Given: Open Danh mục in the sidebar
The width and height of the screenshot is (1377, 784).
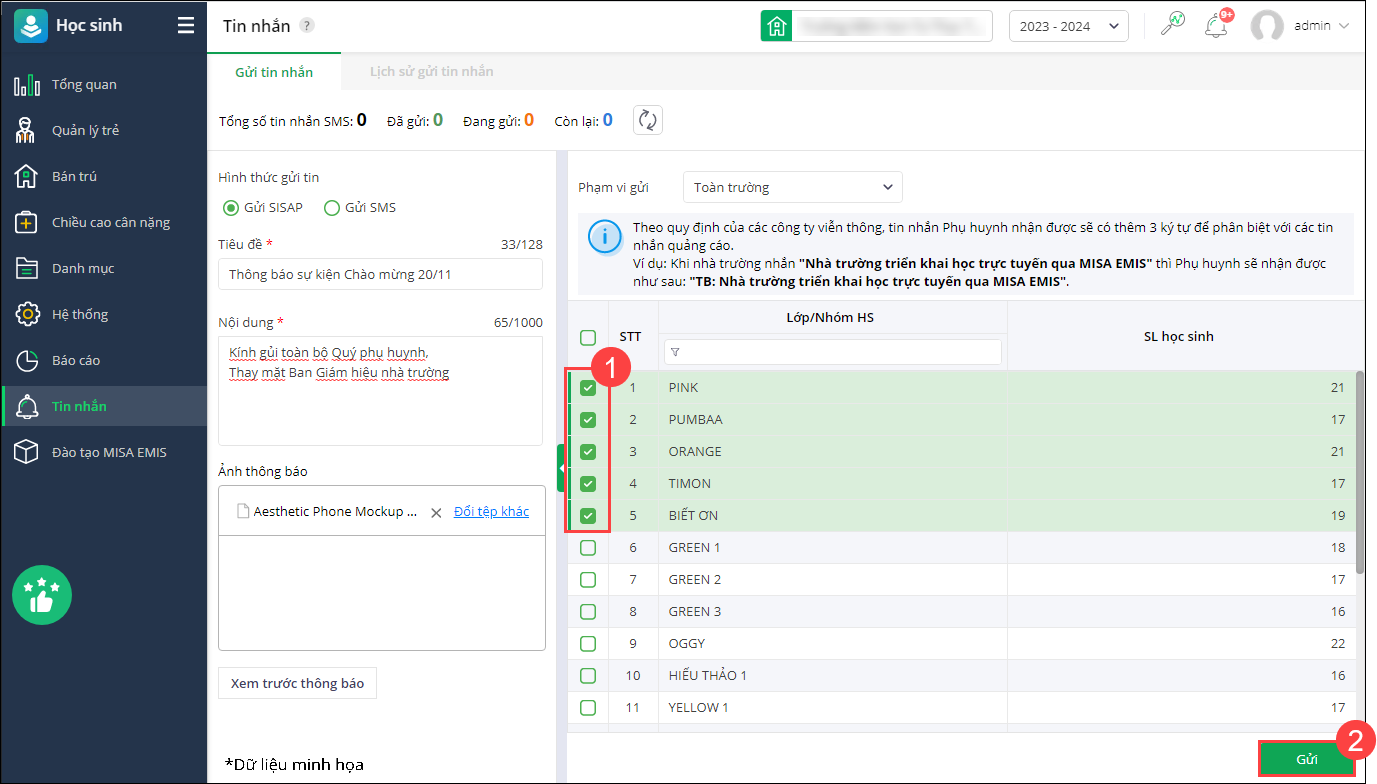Looking at the screenshot, I should (104, 268).
